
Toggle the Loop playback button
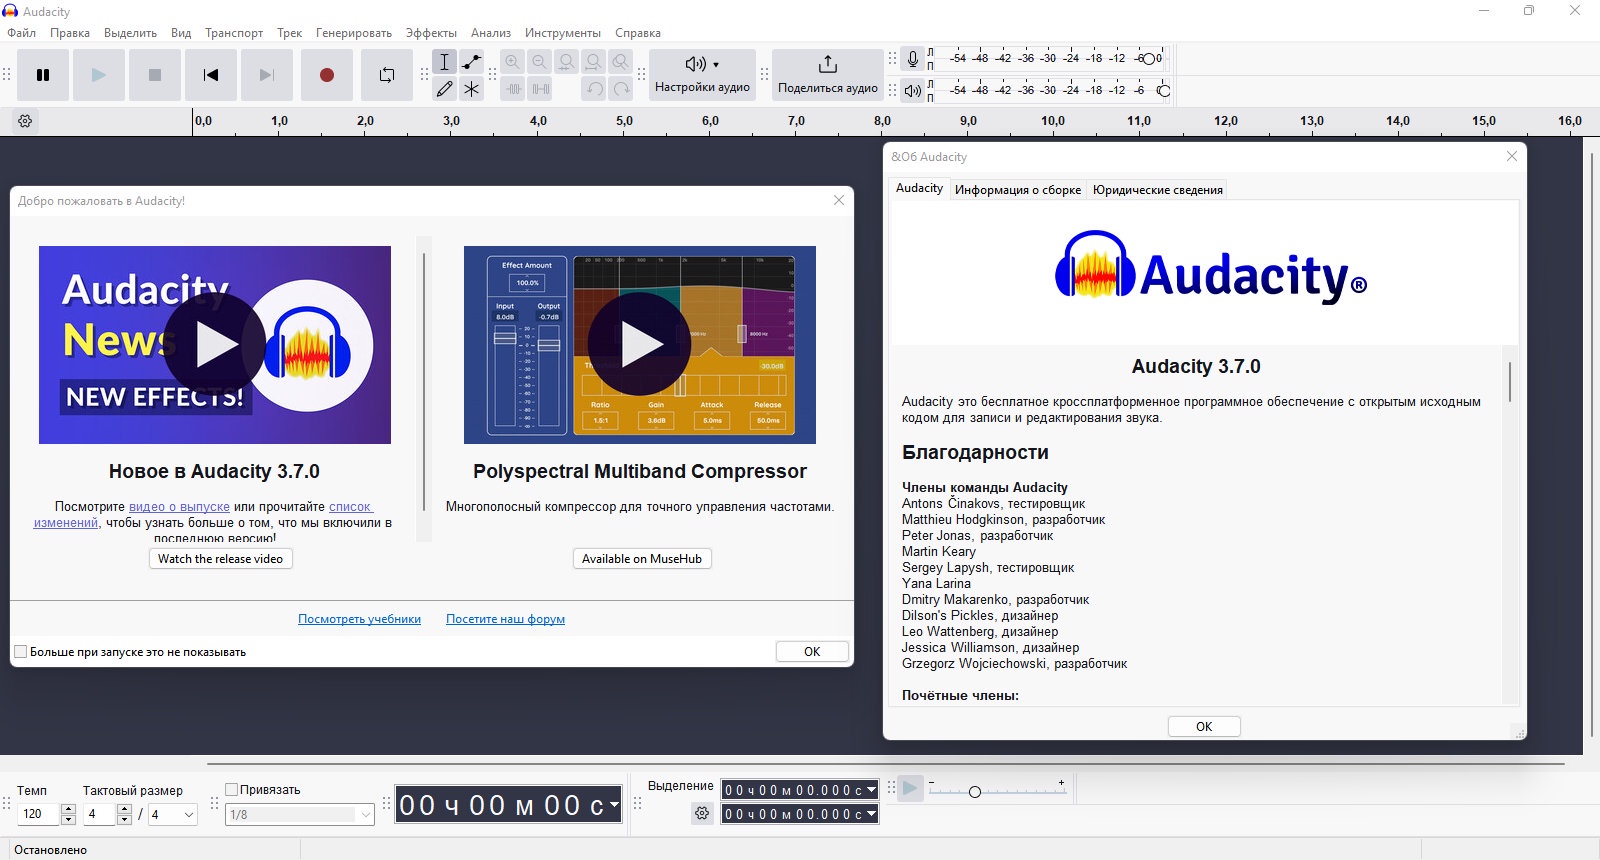click(387, 75)
